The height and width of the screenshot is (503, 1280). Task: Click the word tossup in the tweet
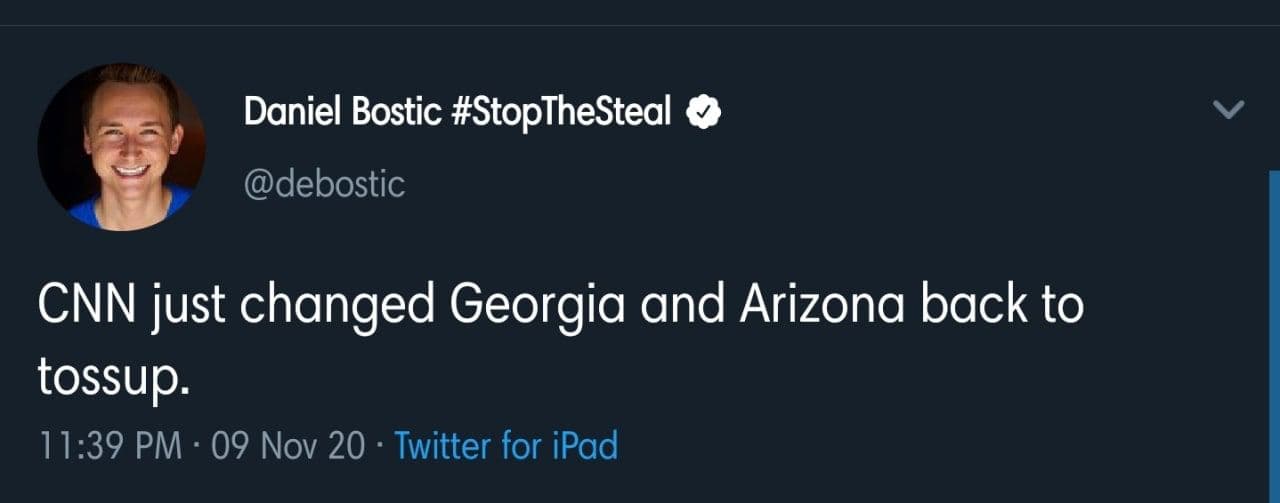point(108,377)
